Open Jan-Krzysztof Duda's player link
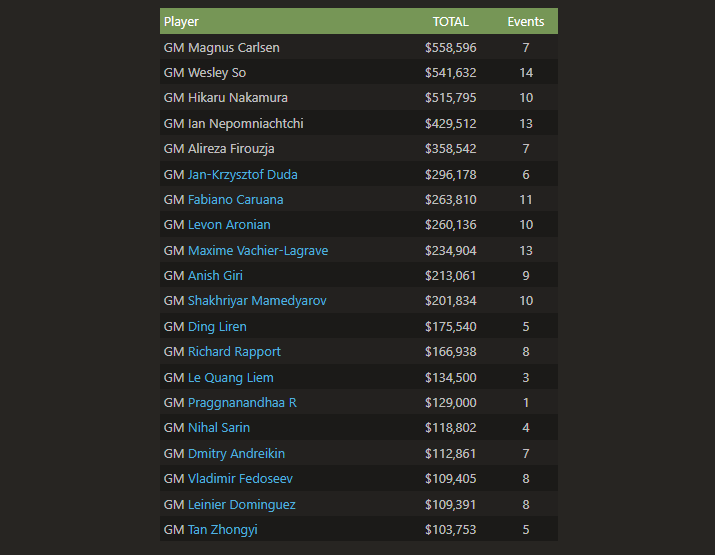Viewport: 715px width, 555px height. click(x=242, y=174)
